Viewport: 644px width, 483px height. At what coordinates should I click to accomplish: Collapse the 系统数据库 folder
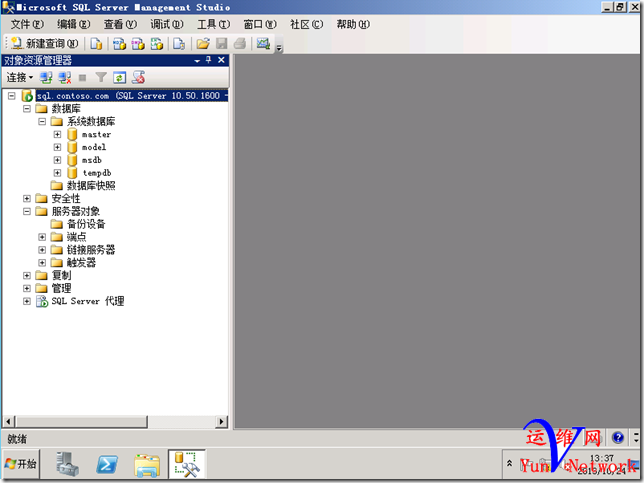point(42,122)
